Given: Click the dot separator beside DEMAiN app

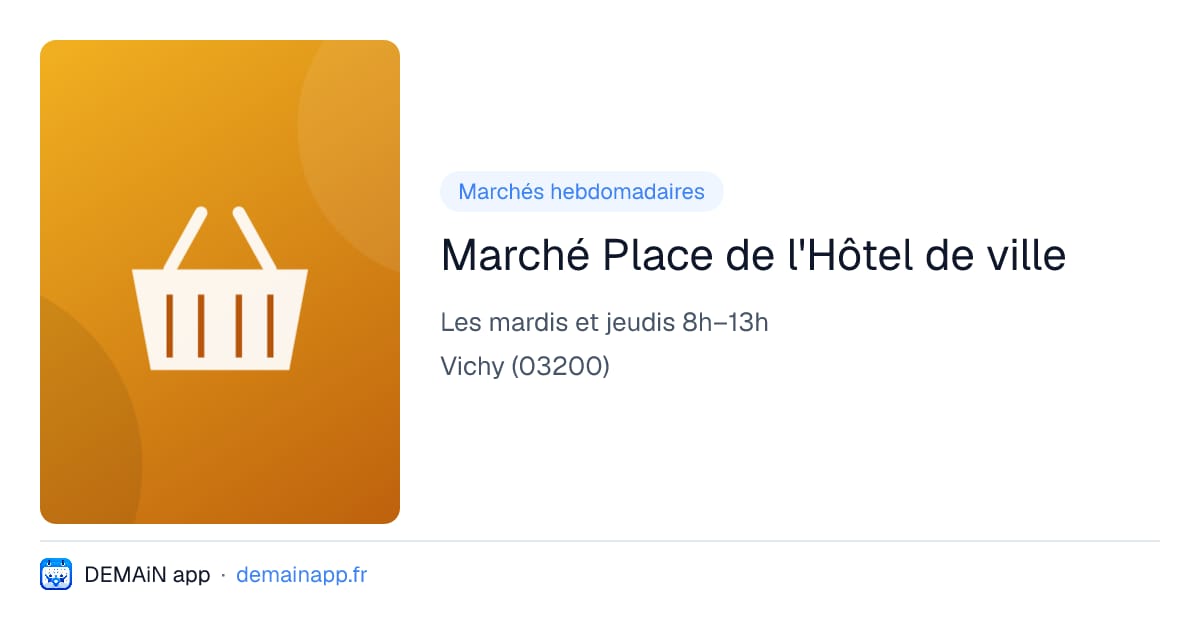Looking at the screenshot, I should coord(223,575).
